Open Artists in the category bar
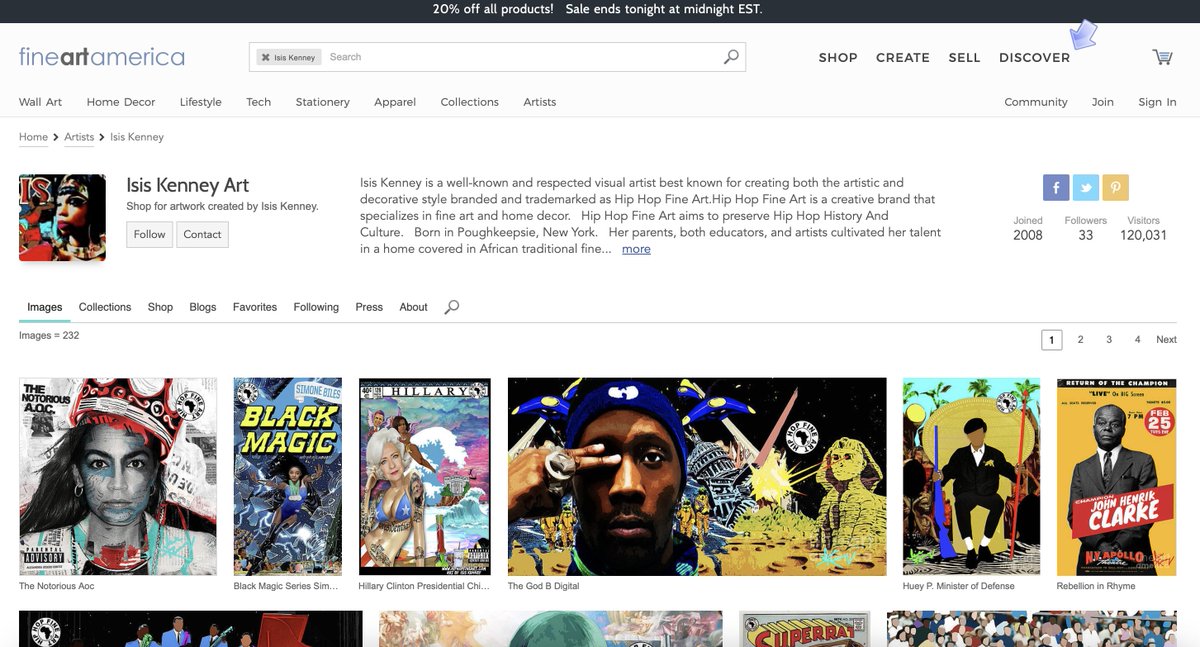1200x647 pixels. [540, 102]
